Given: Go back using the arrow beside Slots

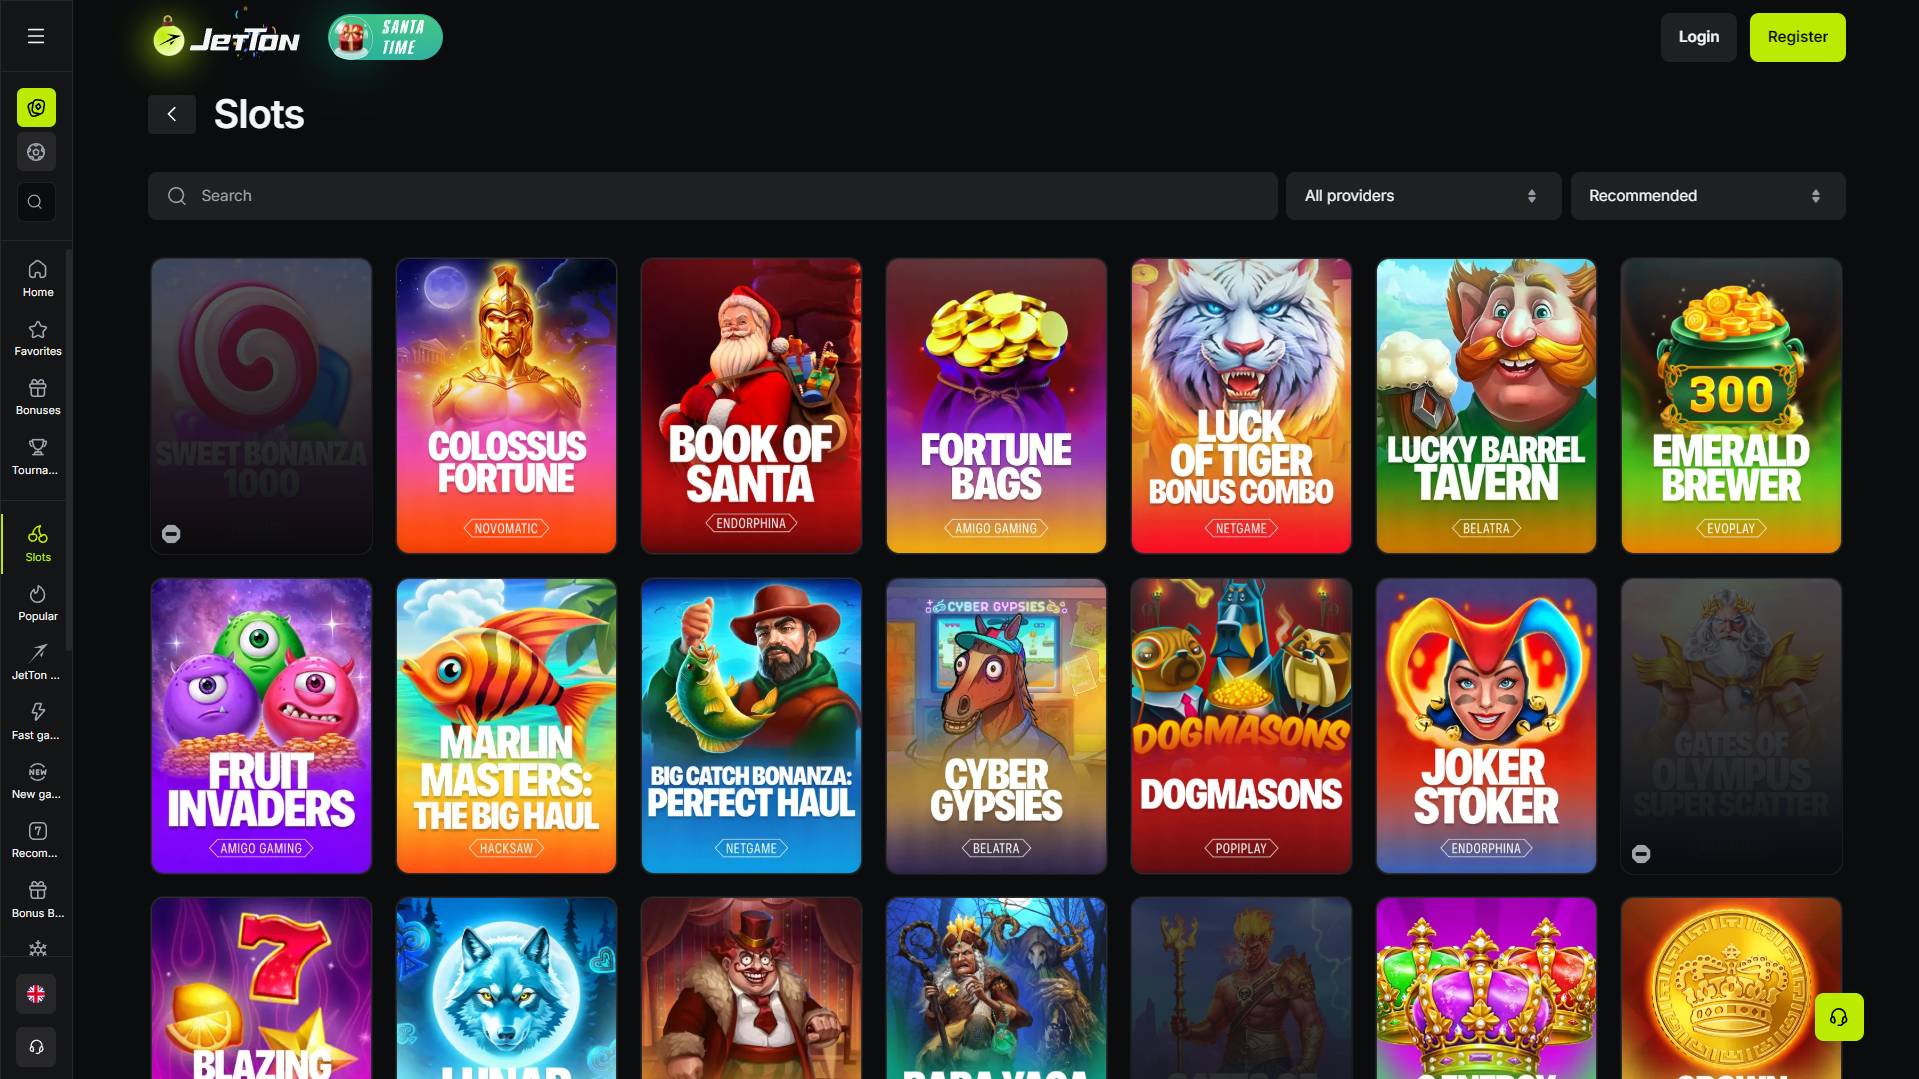Looking at the screenshot, I should tap(172, 114).
